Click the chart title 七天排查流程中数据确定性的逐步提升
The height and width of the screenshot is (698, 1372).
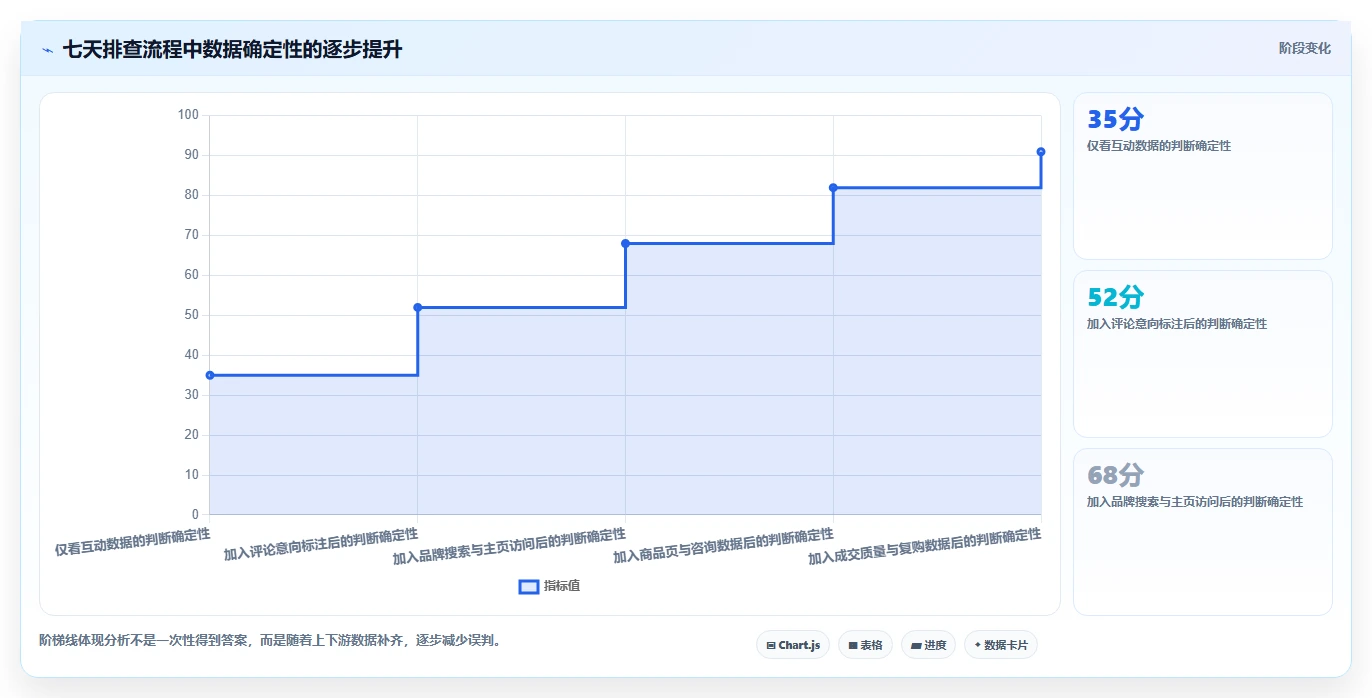[x=232, y=50]
